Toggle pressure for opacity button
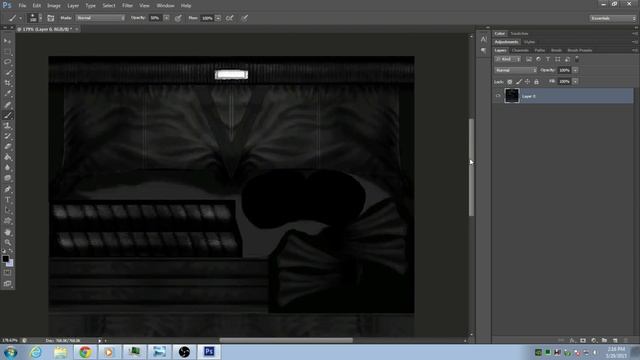 click(x=178, y=18)
